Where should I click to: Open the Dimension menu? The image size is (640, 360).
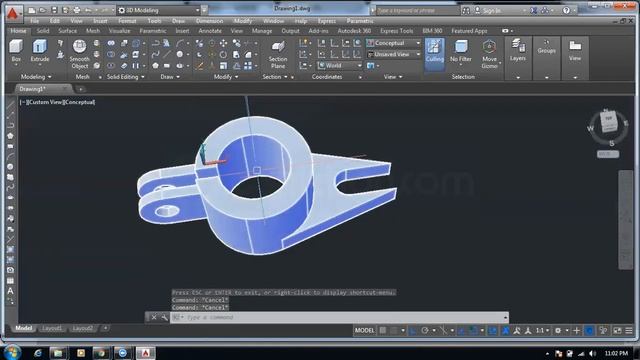pos(209,21)
